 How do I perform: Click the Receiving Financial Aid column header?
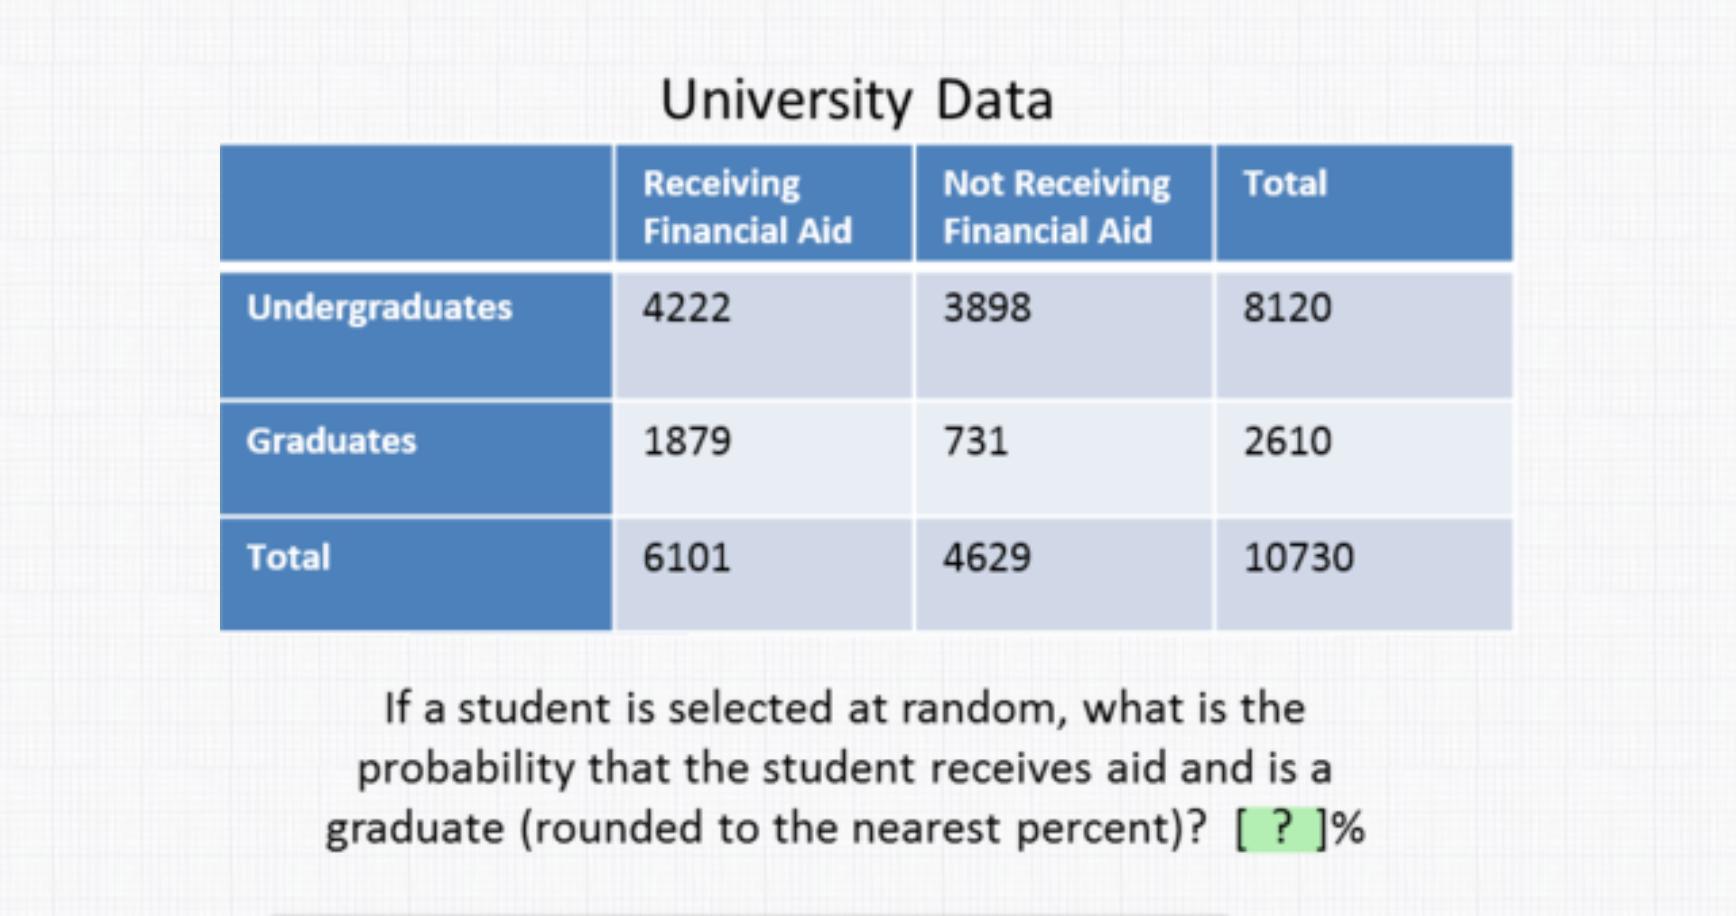point(764,204)
